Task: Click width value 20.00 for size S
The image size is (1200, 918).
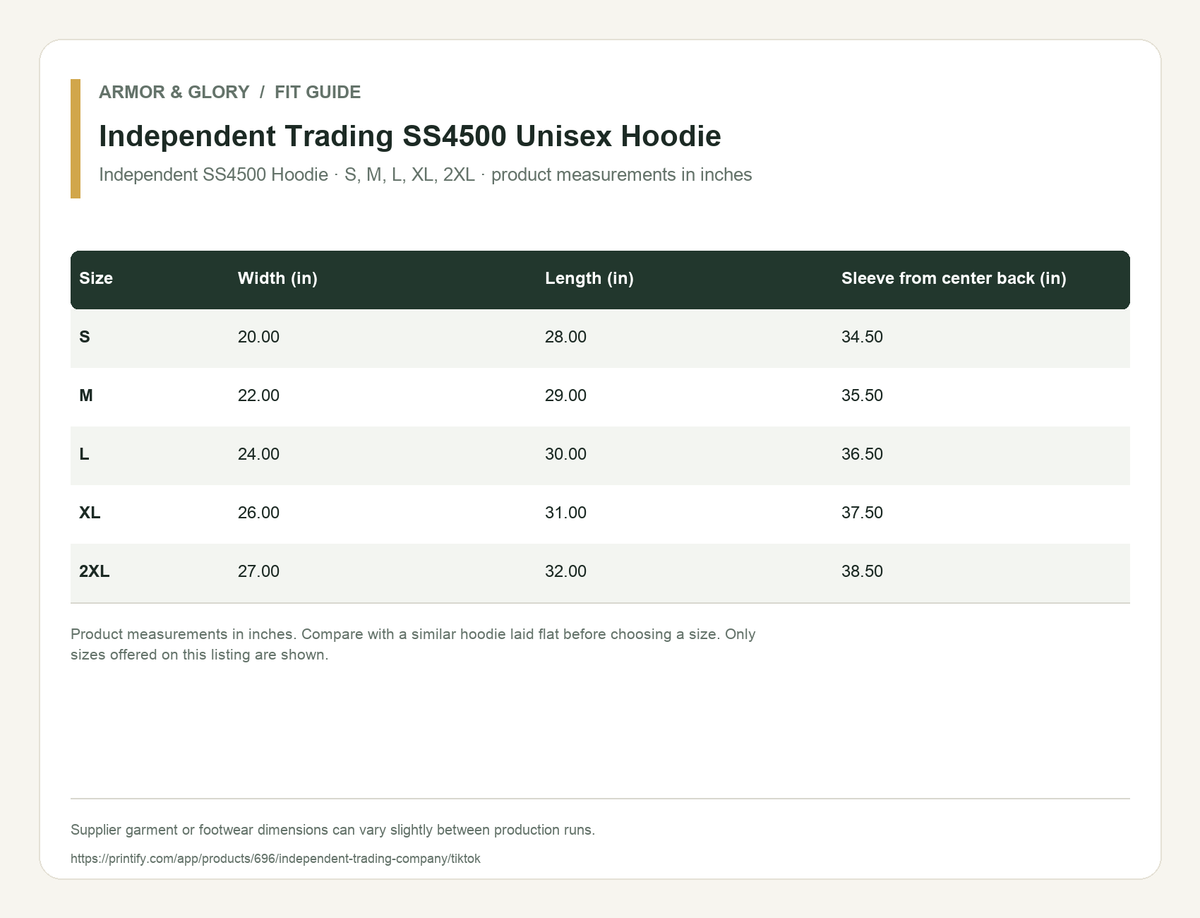Action: (258, 338)
